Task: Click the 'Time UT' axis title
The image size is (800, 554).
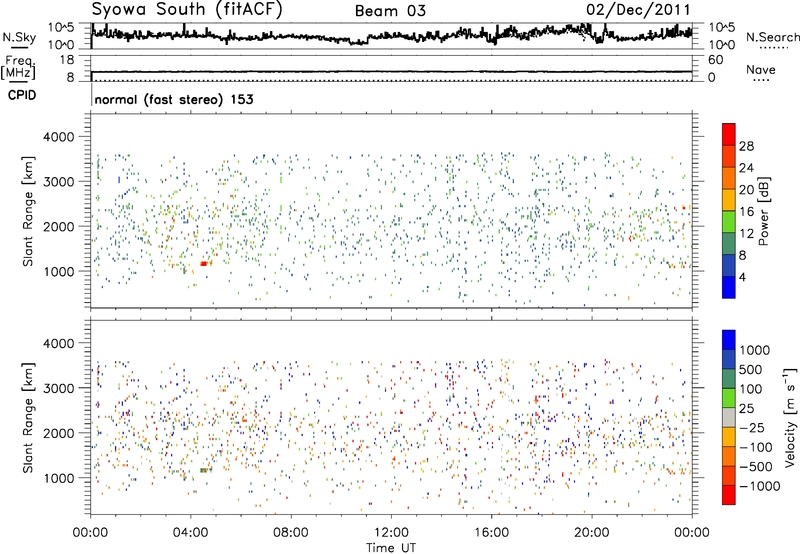Action: 391,548
